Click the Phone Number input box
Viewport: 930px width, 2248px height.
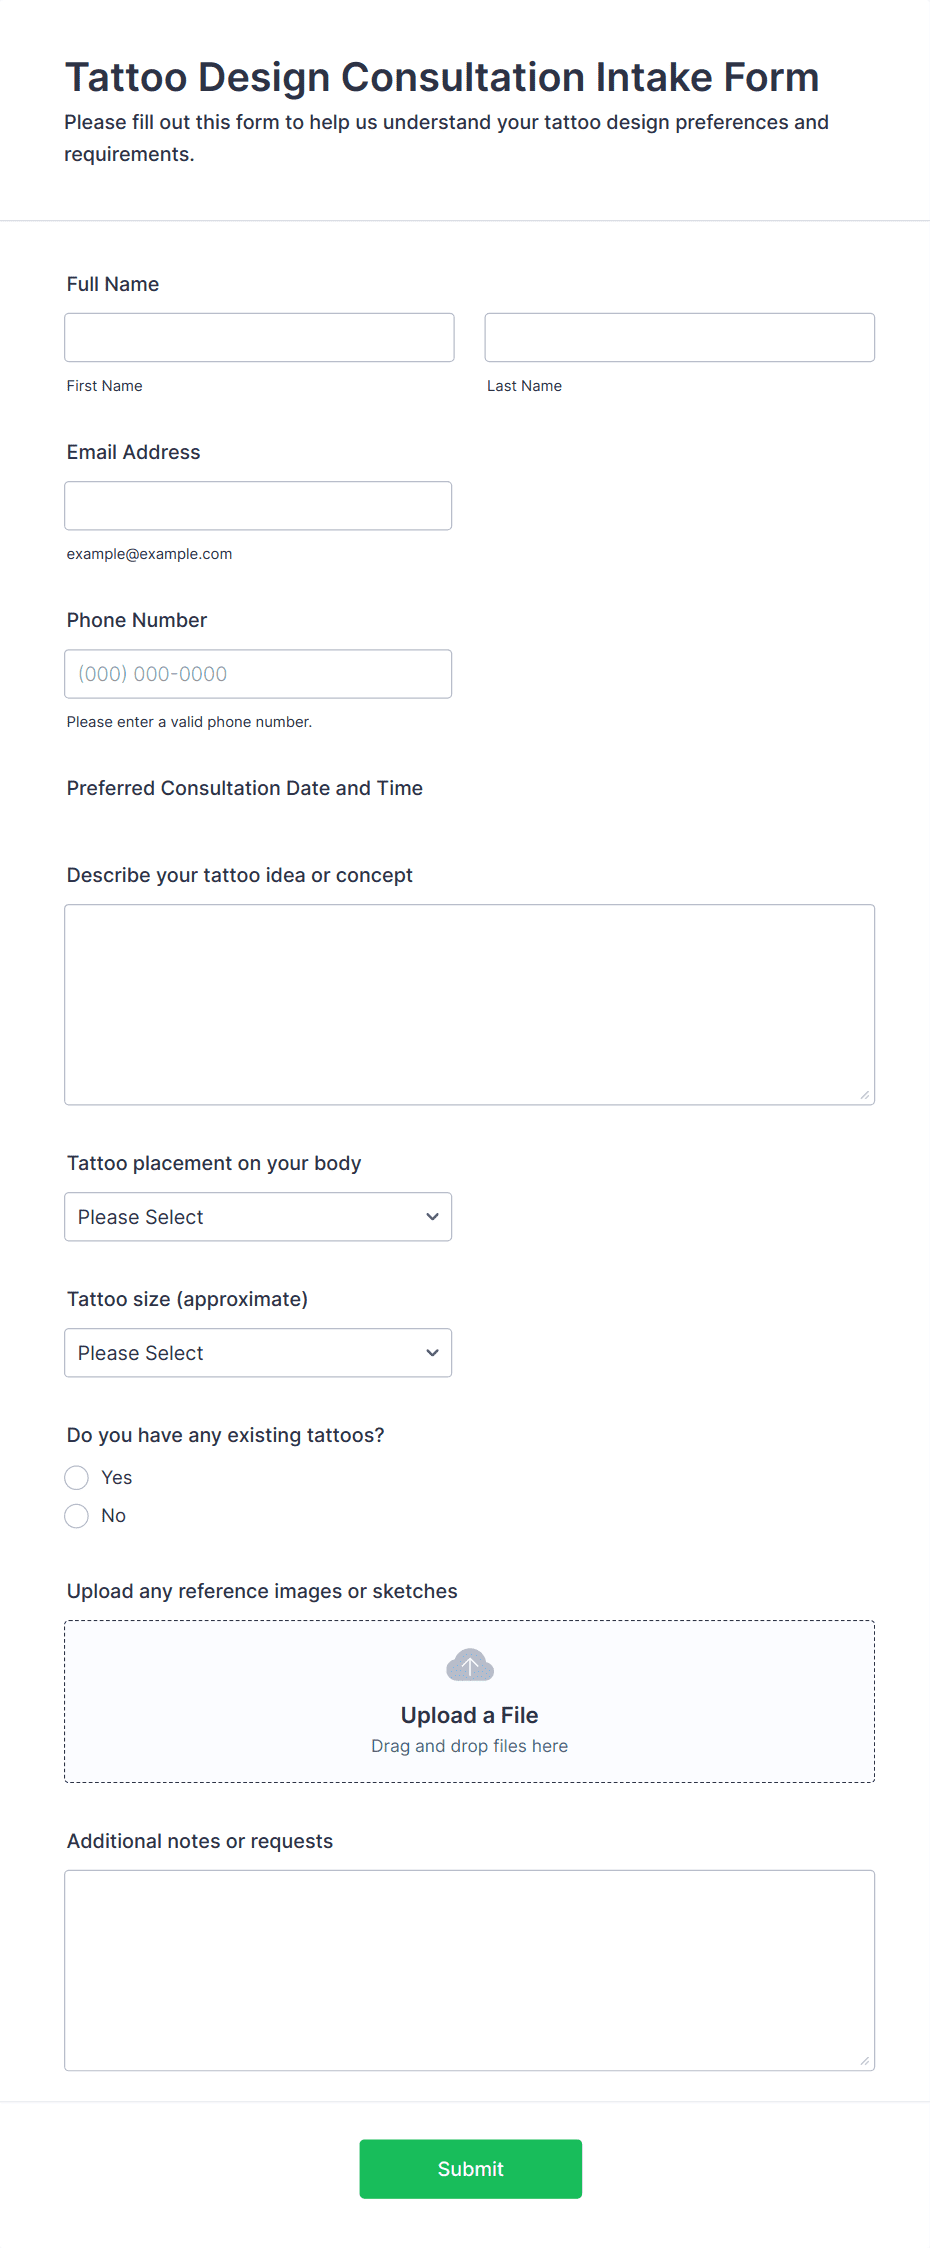258,674
